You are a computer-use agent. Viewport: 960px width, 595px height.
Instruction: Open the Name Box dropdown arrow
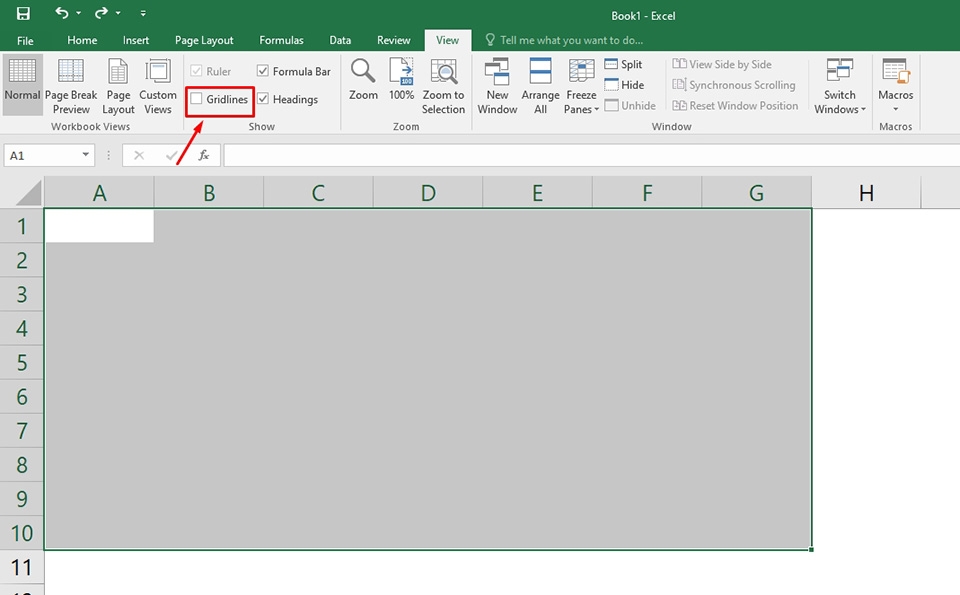[86, 155]
